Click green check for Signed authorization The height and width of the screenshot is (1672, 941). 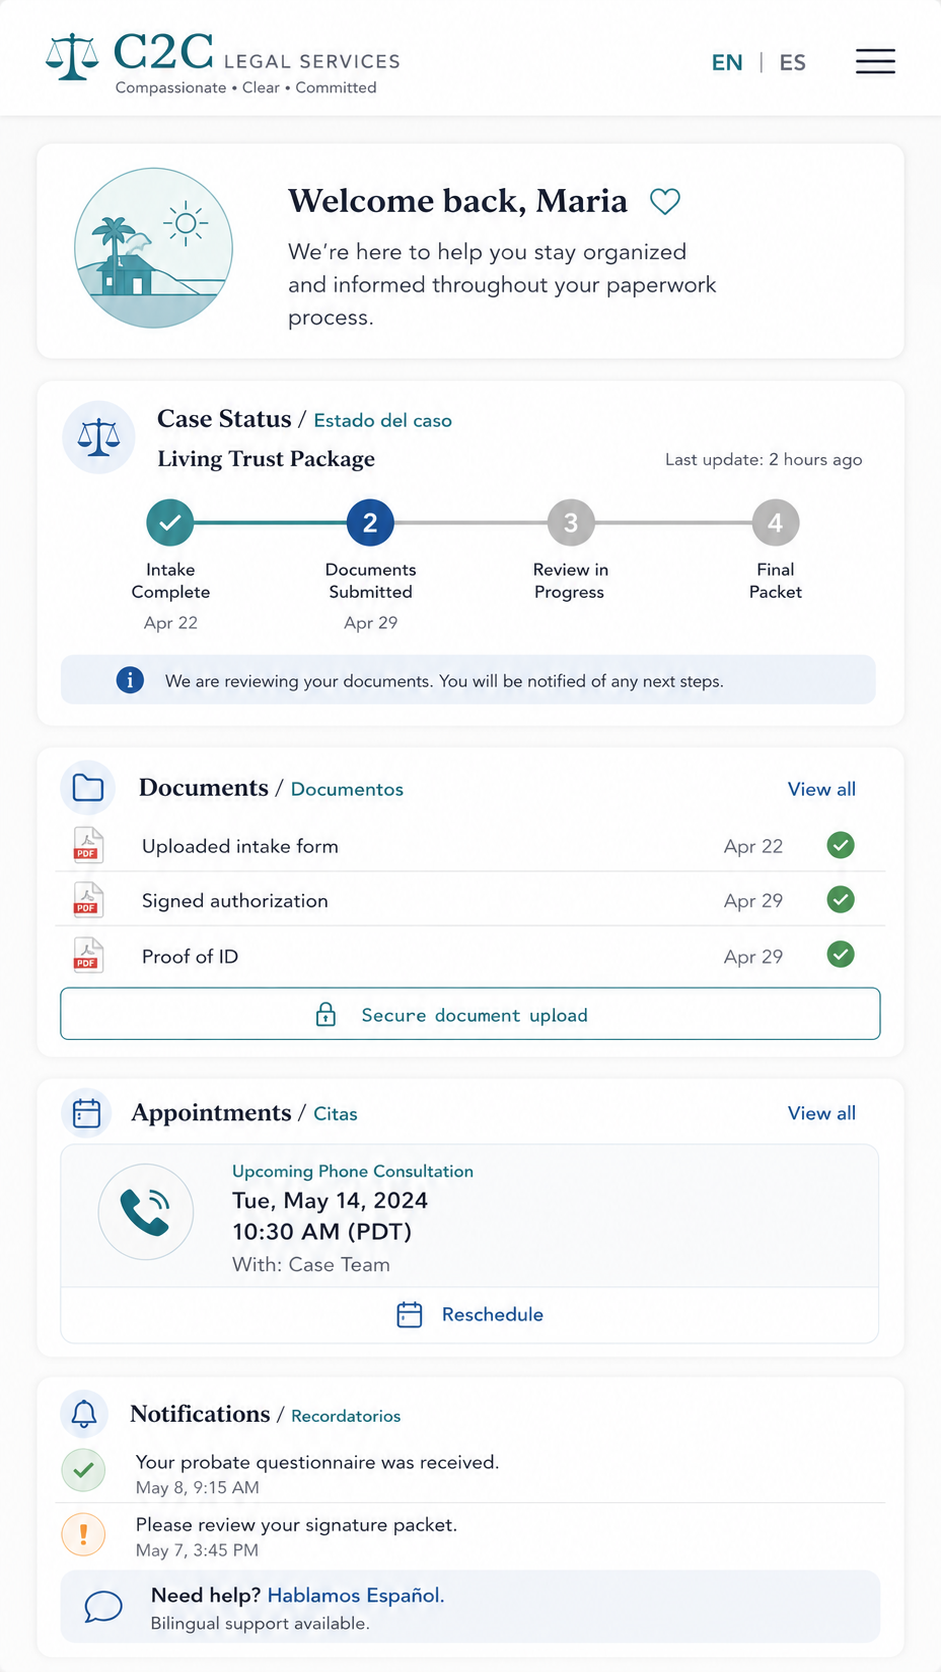point(841,900)
